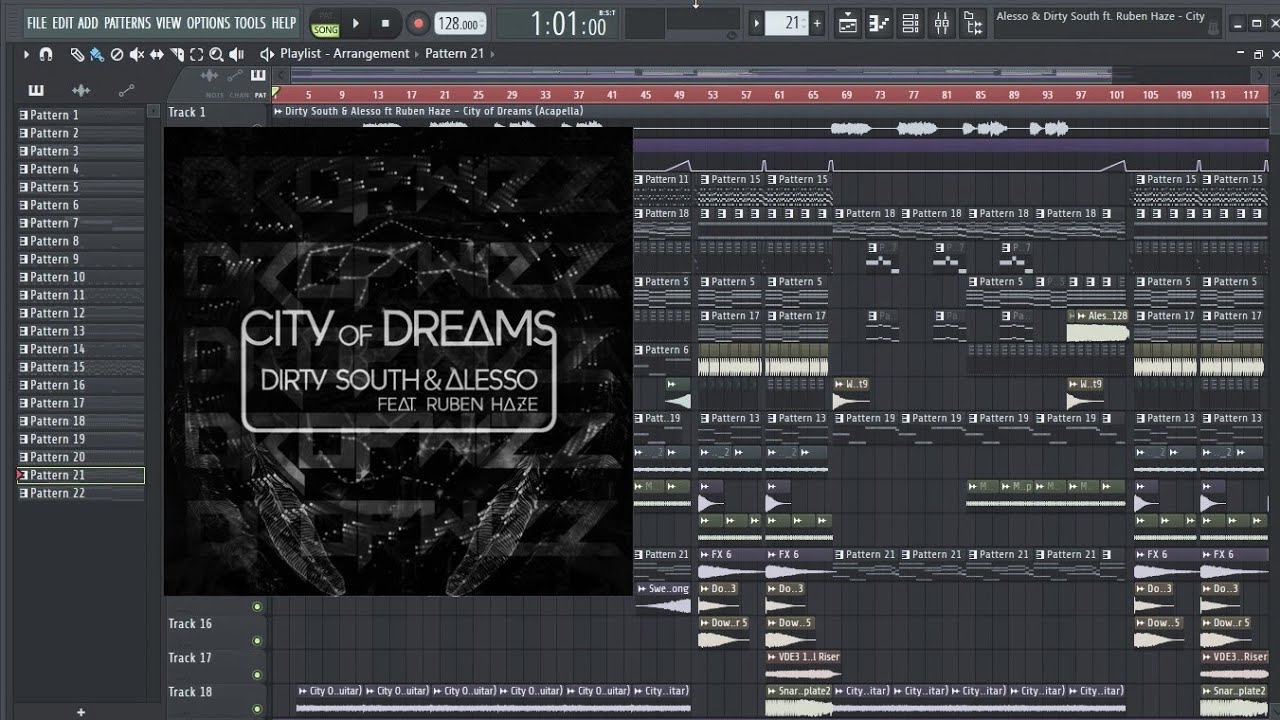Stop playback with the Stop button
Viewport: 1280px width, 720px height.
click(385, 23)
